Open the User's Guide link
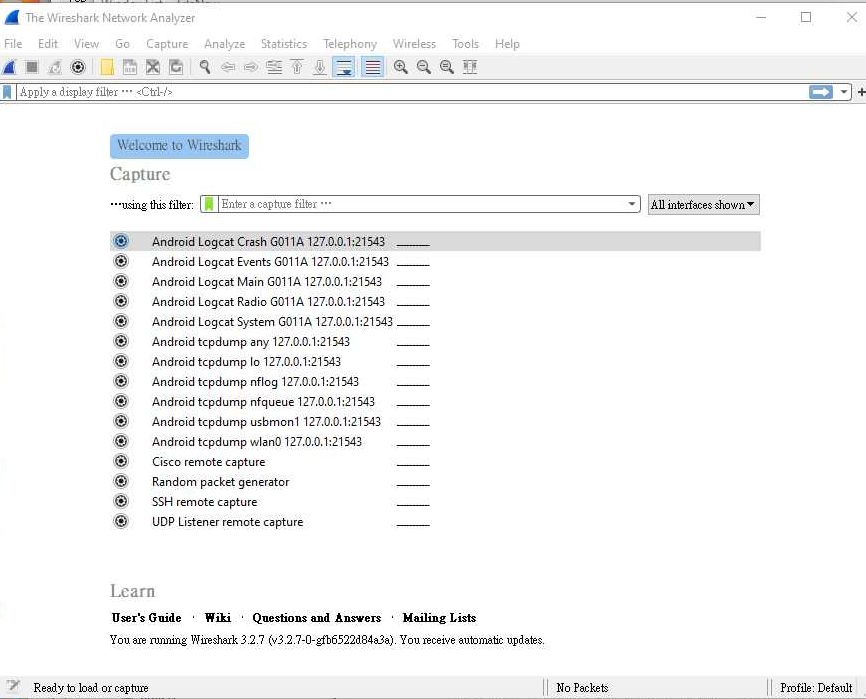 tap(146, 617)
